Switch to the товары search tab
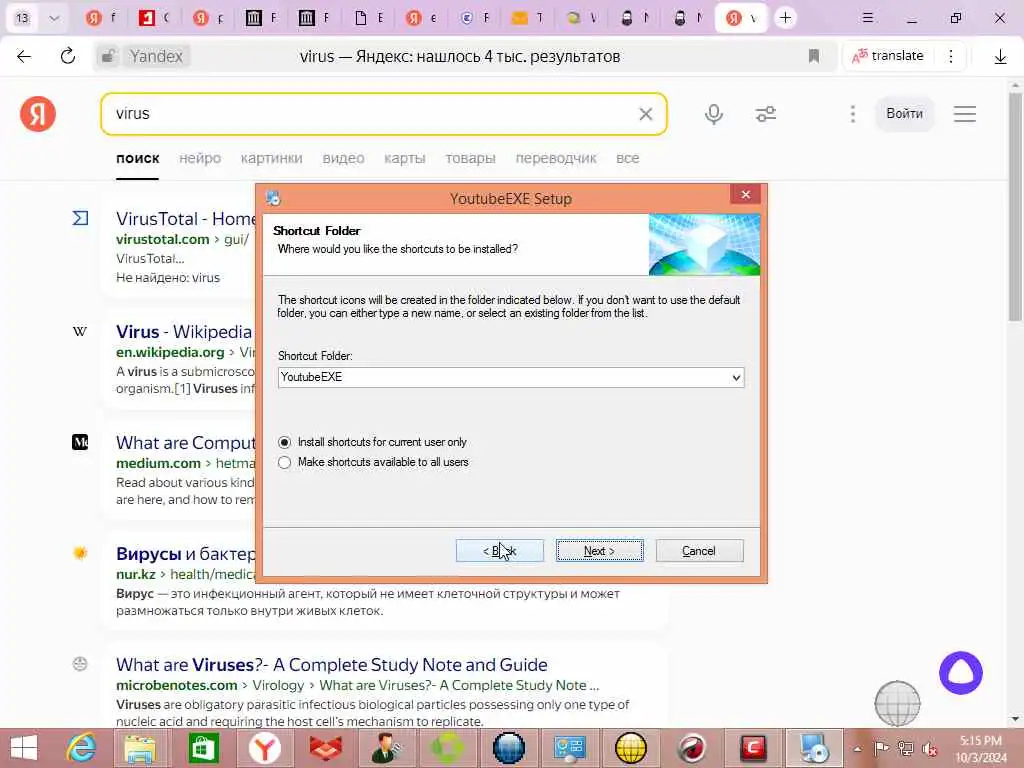 click(470, 158)
